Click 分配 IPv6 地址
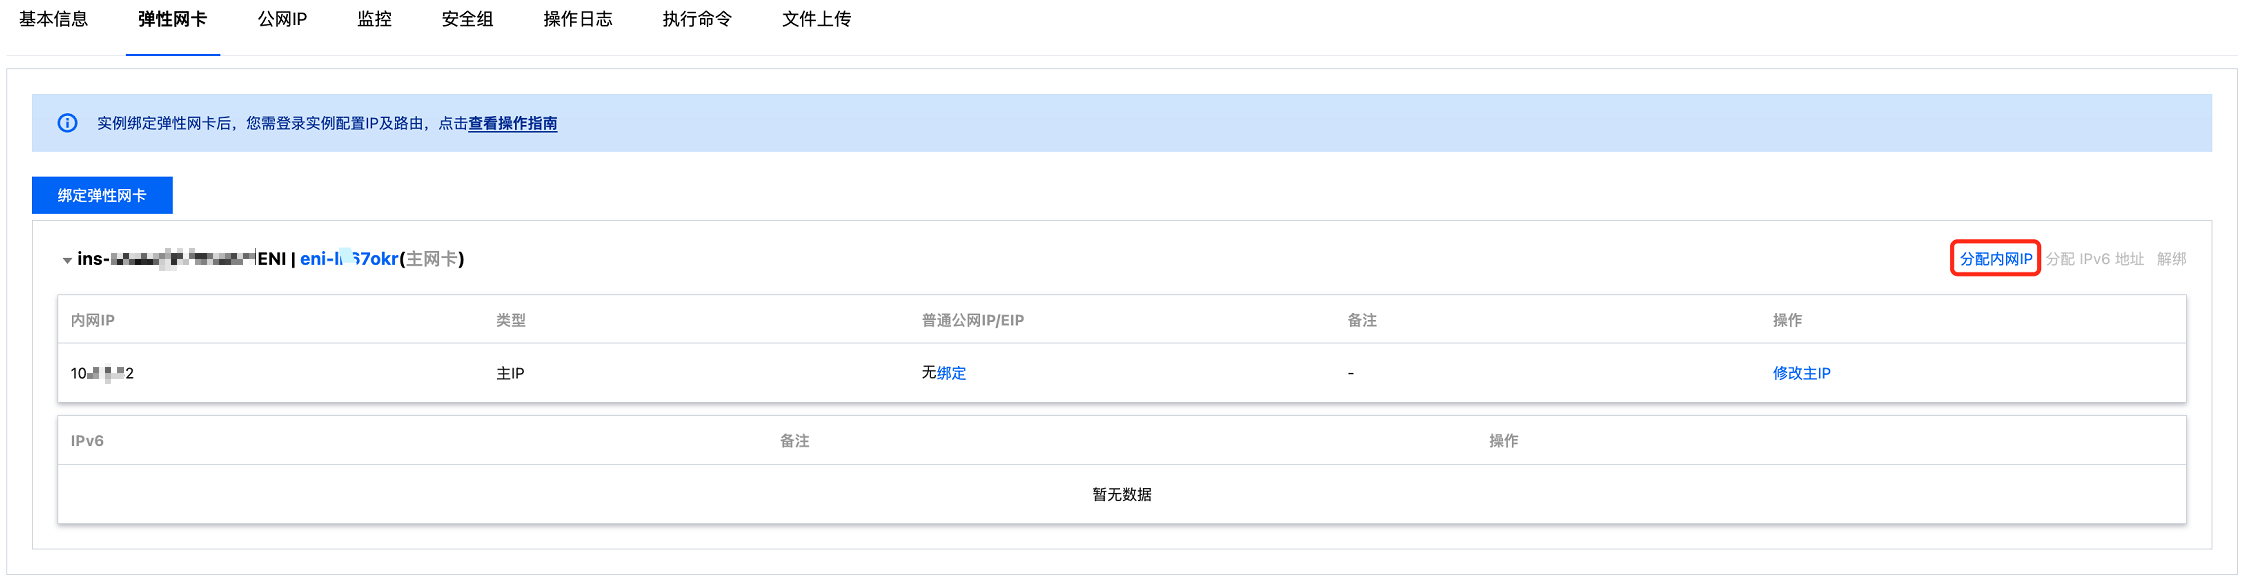 (x=2094, y=259)
